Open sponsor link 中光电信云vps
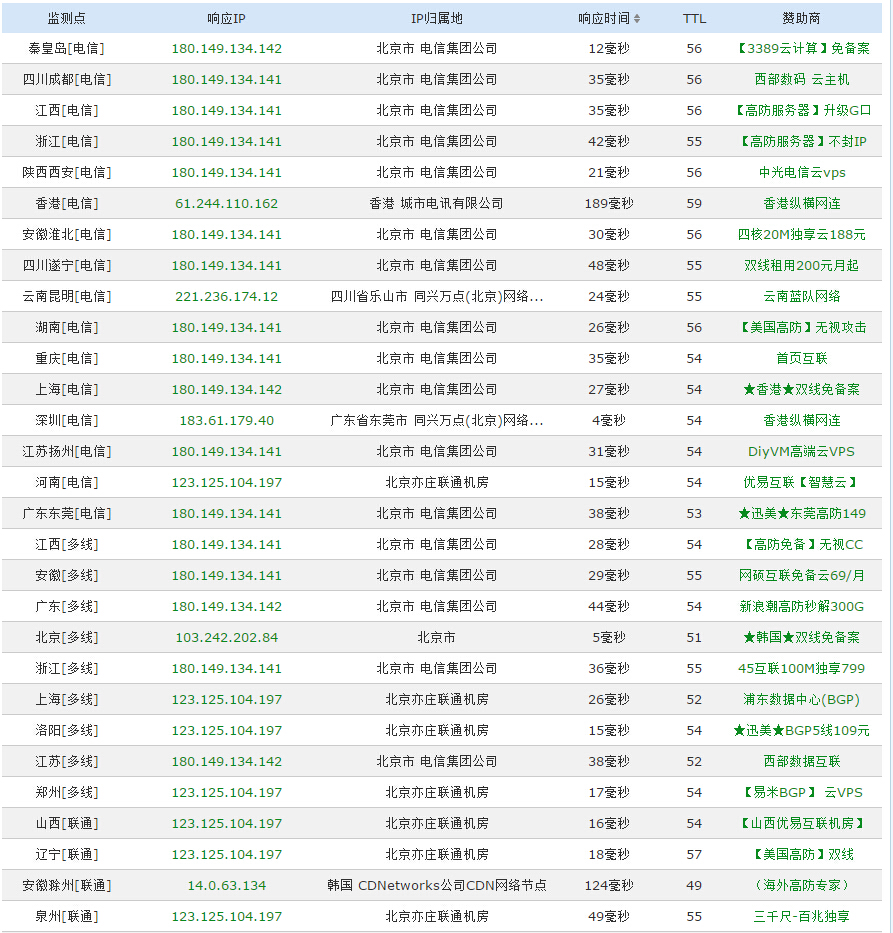893x933 pixels. [801, 173]
